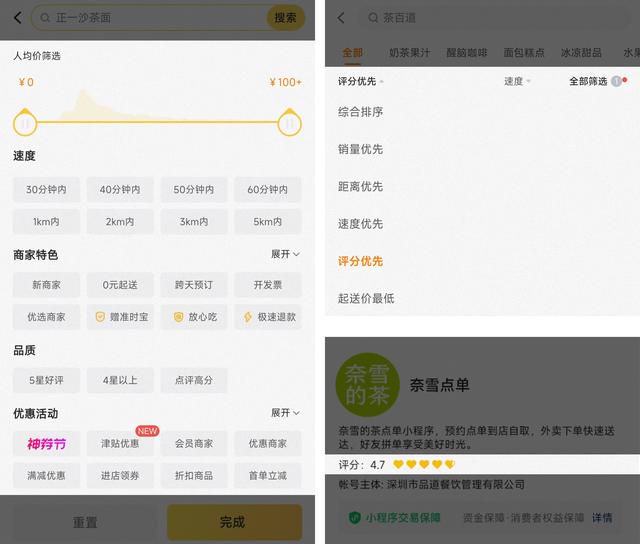Open the 评分优先 sort dropdown
This screenshot has width=640, height=544.
(360, 81)
